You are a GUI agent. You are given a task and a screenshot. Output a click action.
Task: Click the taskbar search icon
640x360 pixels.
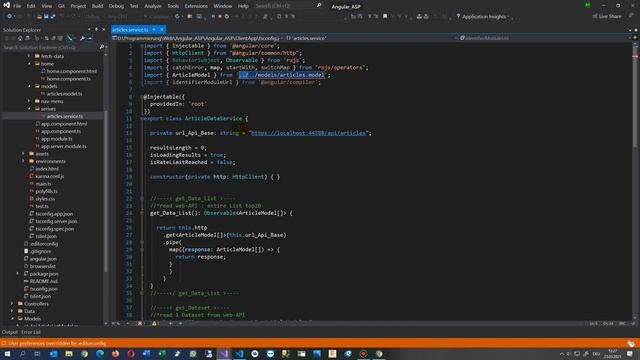(x=22, y=353)
